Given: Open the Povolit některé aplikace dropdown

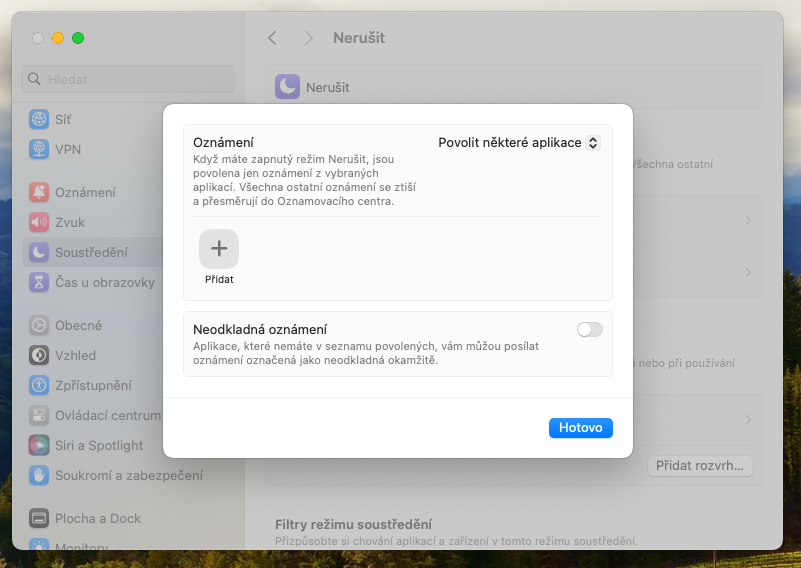Looking at the screenshot, I should coord(519,143).
